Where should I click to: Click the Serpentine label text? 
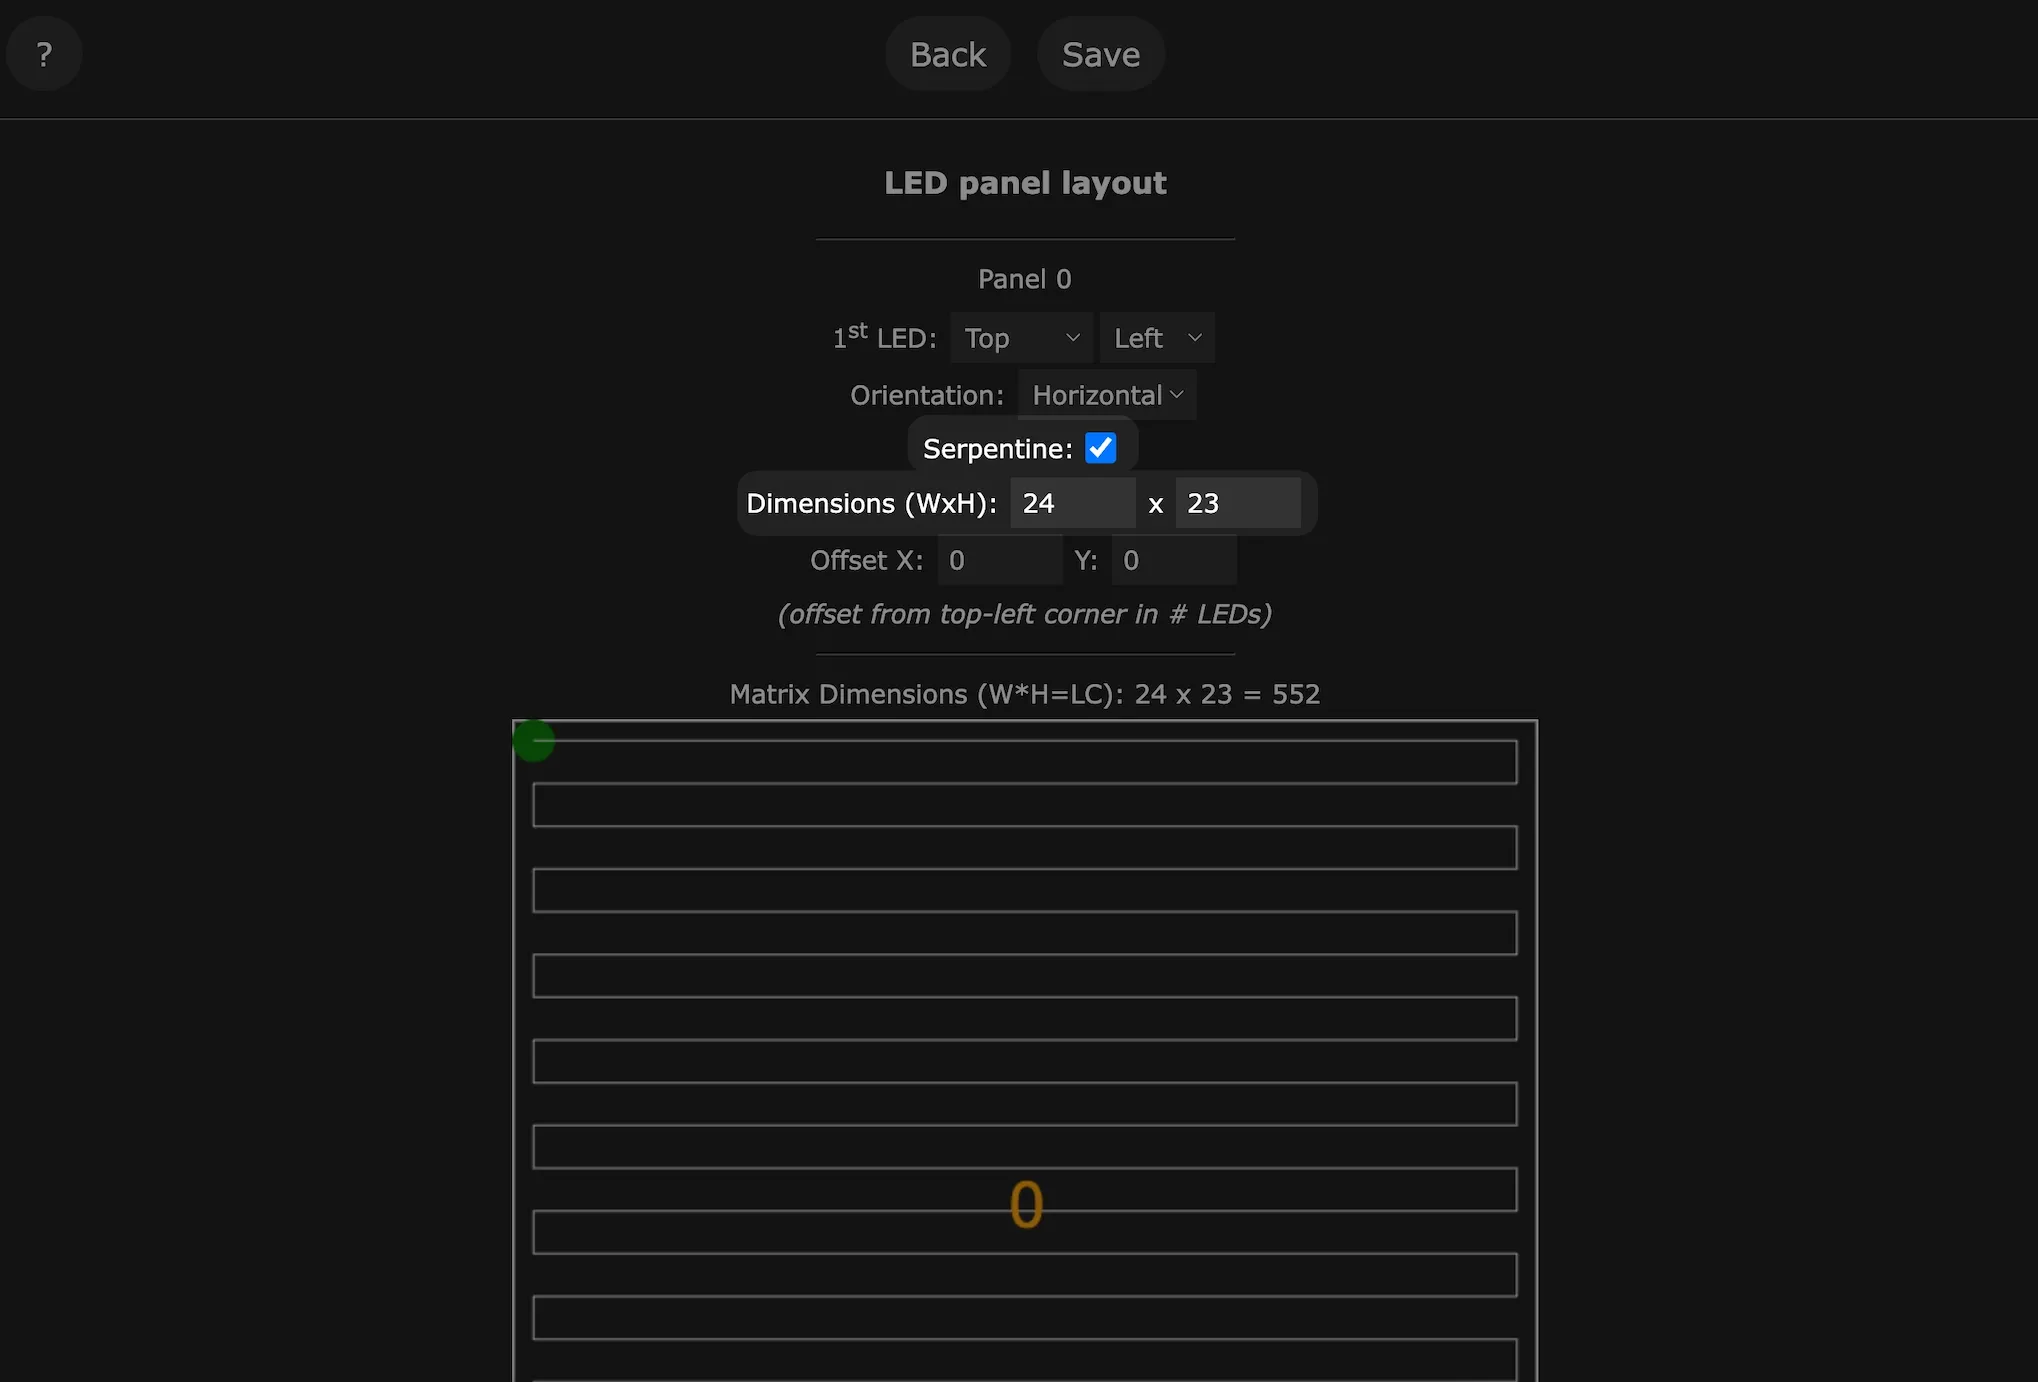click(997, 449)
